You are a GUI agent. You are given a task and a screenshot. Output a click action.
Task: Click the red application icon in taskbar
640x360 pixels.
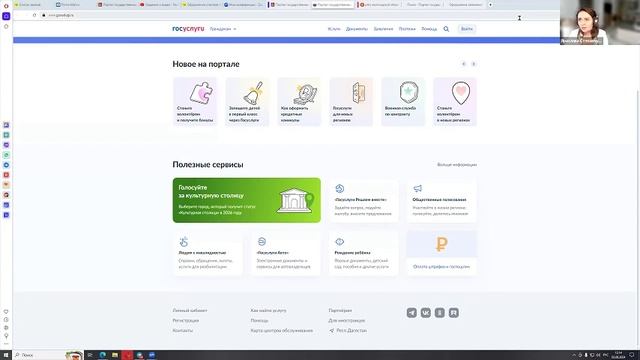click(x=127, y=355)
